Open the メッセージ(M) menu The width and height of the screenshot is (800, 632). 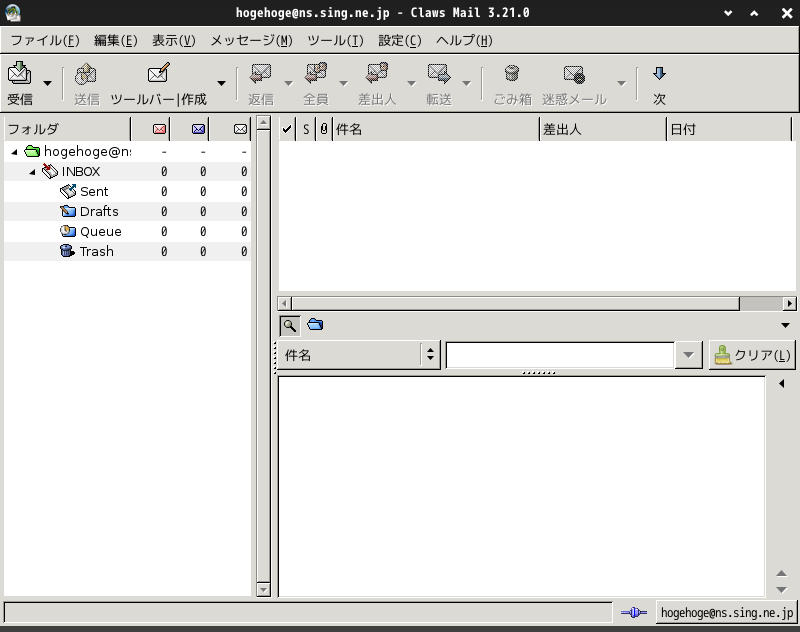pyautogui.click(x=252, y=40)
